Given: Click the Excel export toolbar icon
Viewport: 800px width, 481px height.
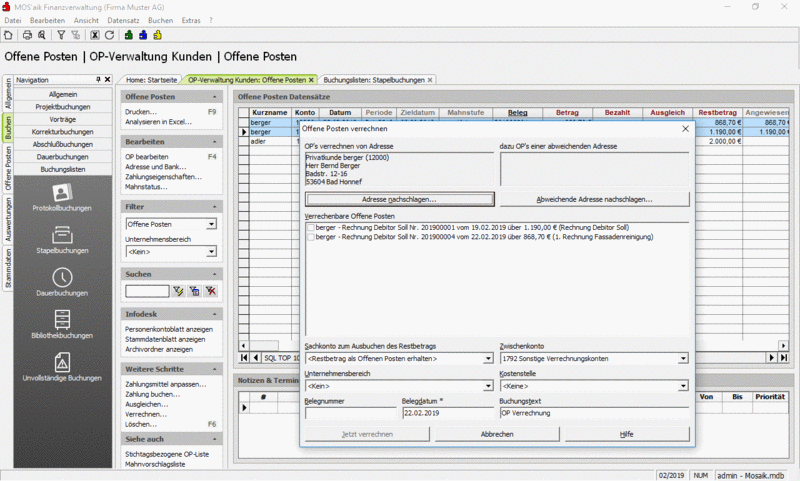Looking at the screenshot, I should pos(95,35).
